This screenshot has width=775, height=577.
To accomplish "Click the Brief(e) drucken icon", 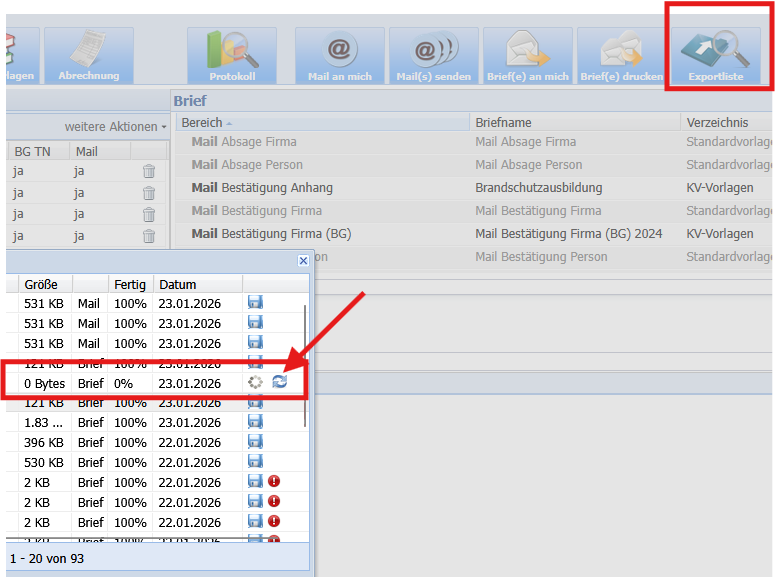I will [621, 55].
